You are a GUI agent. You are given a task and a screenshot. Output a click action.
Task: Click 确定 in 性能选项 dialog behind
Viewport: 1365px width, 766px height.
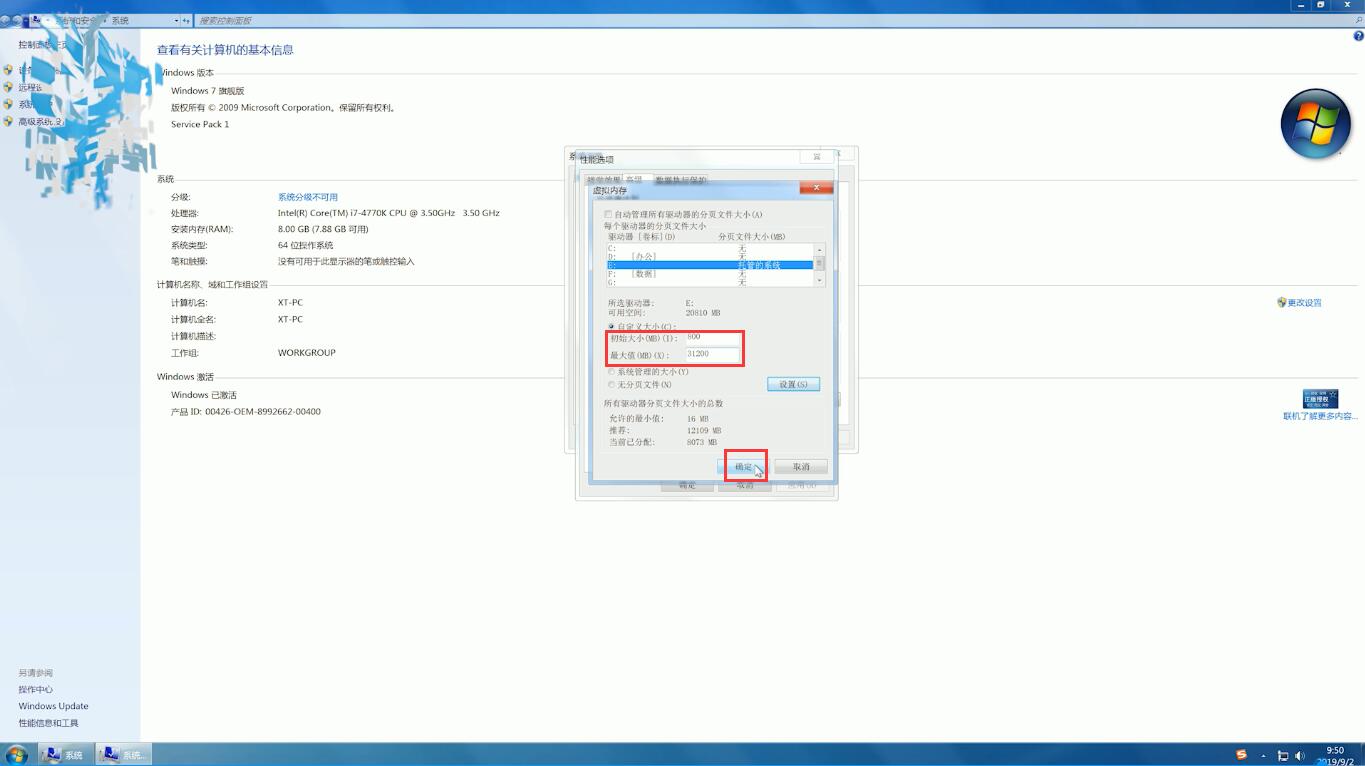pos(687,485)
